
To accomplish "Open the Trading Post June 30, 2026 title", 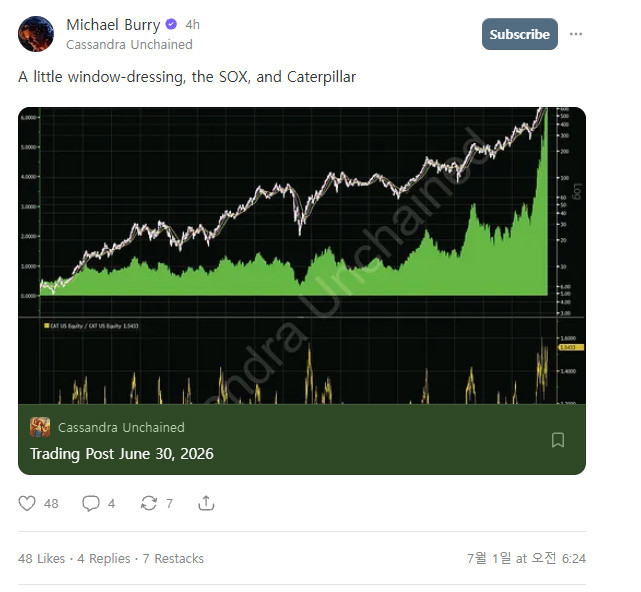I will point(122,454).
